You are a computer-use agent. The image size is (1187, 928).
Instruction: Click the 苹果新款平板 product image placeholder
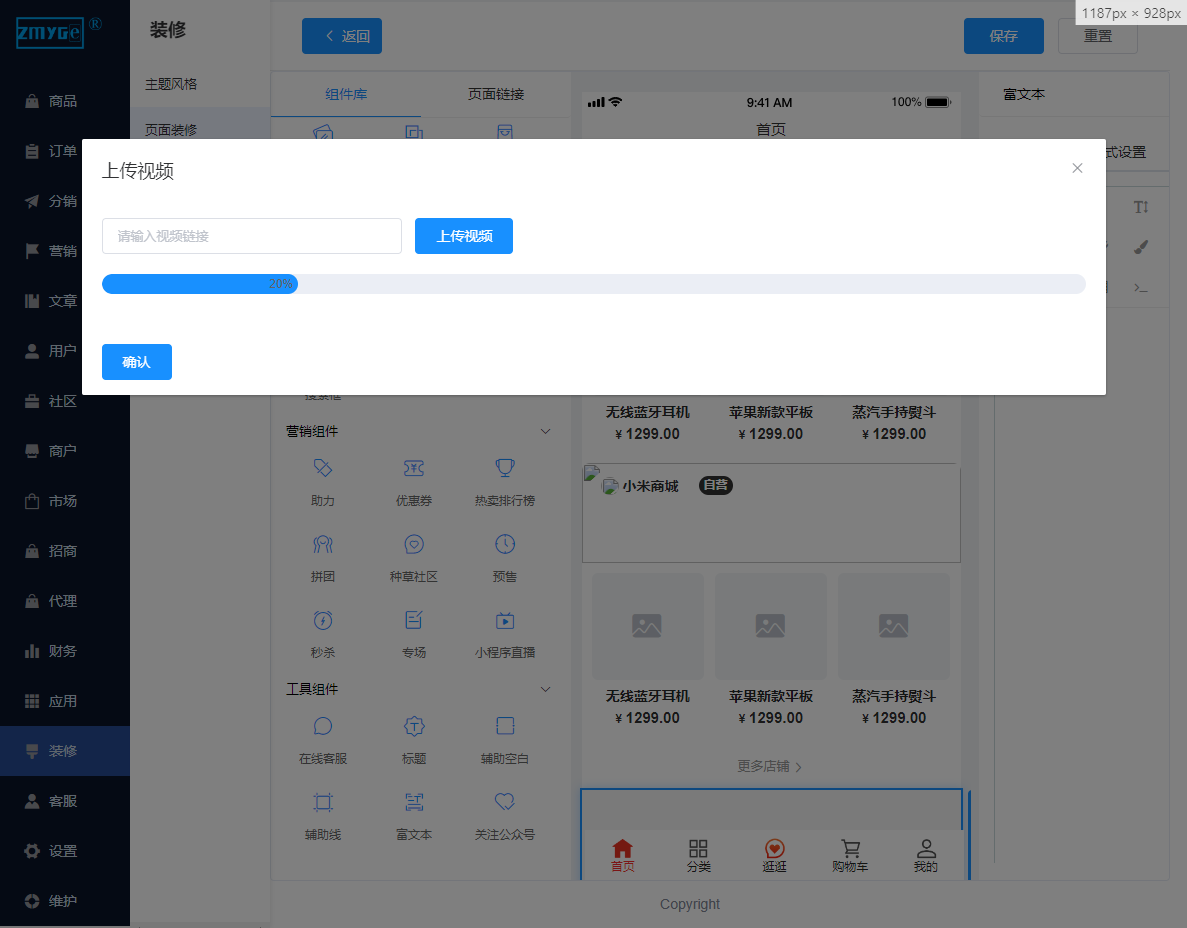click(x=771, y=626)
